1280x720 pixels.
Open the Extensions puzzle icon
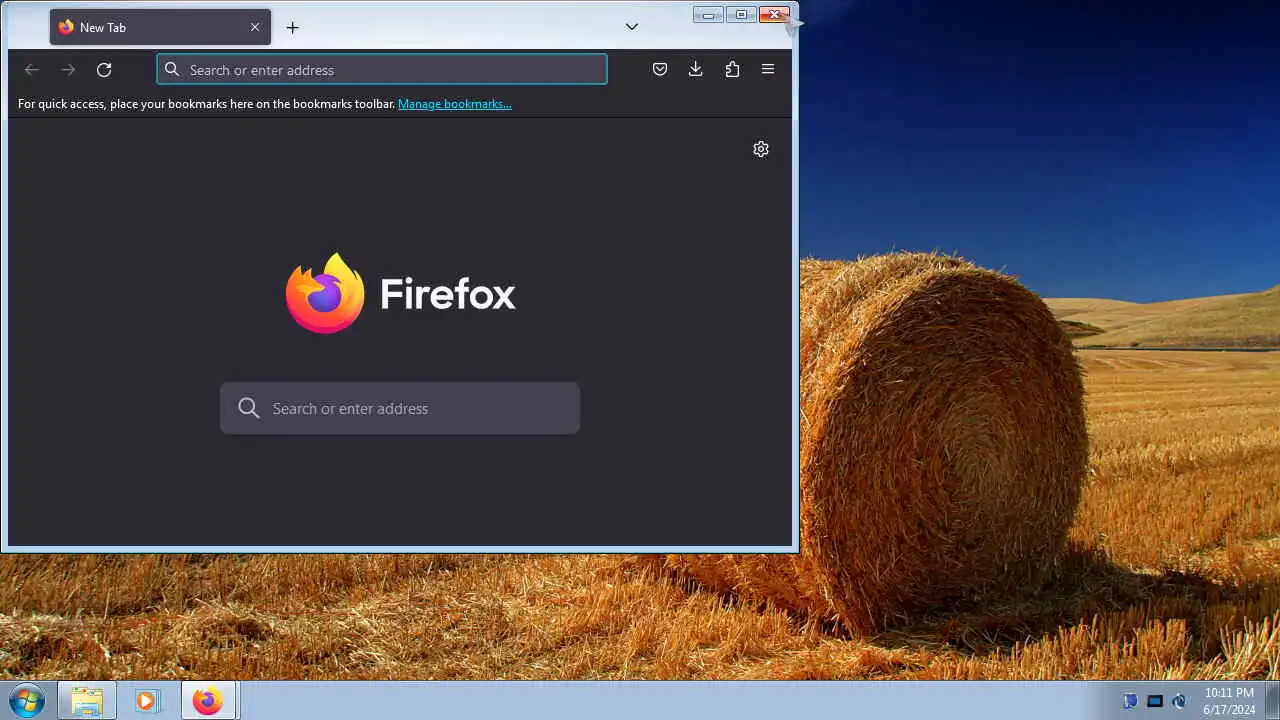point(732,70)
